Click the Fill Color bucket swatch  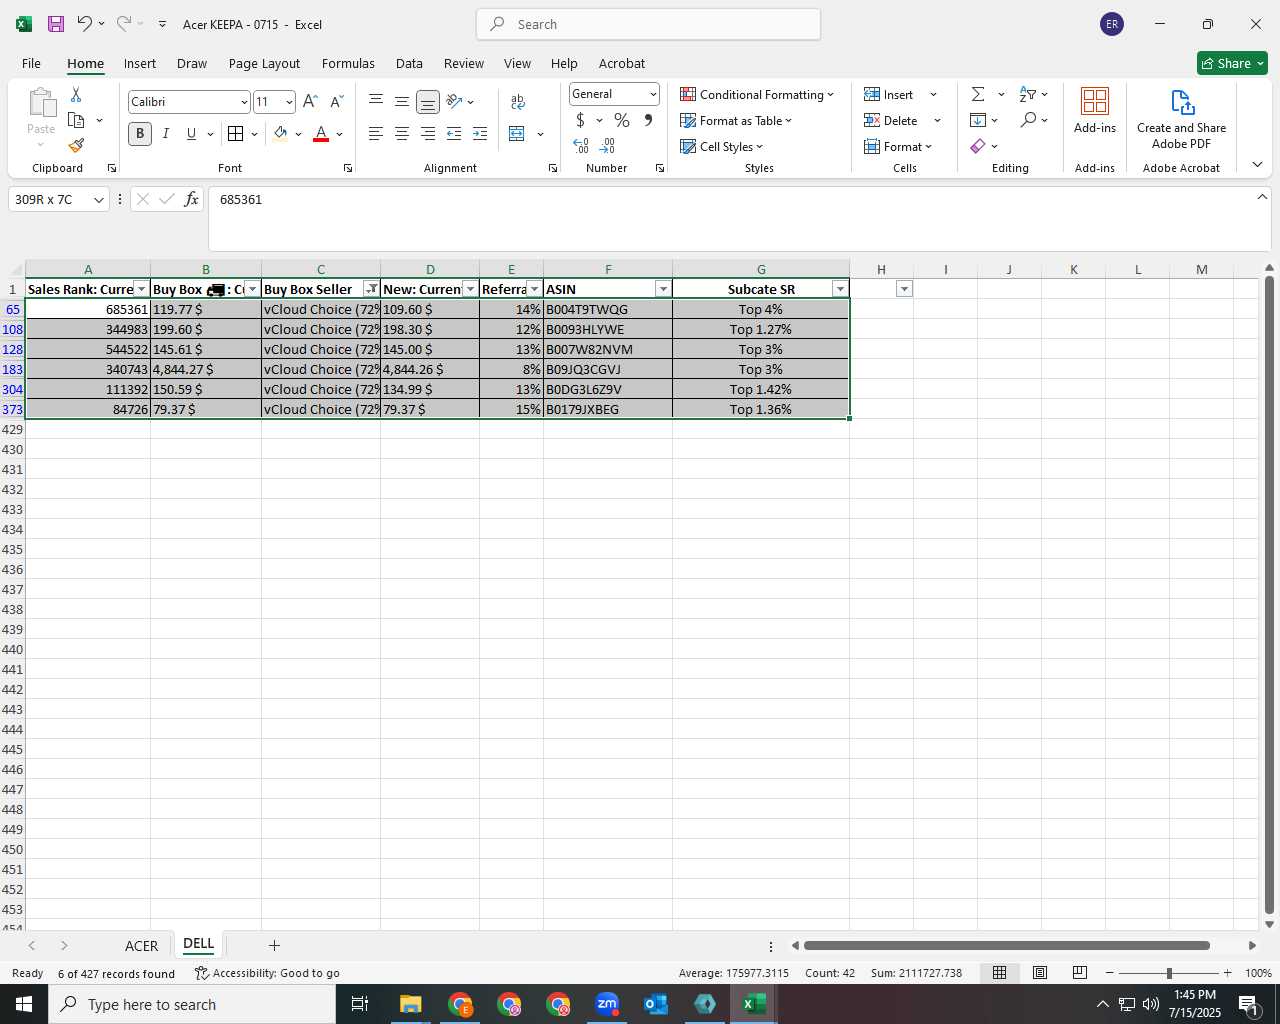coord(281,133)
